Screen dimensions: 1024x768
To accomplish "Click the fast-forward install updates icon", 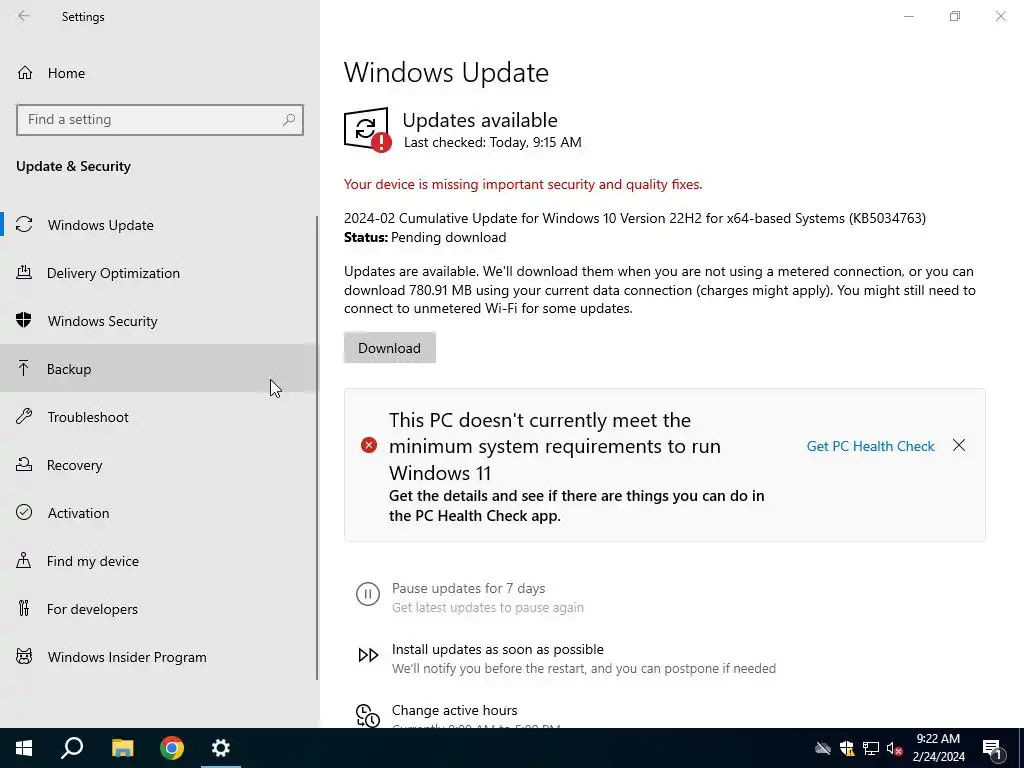I will [368, 655].
